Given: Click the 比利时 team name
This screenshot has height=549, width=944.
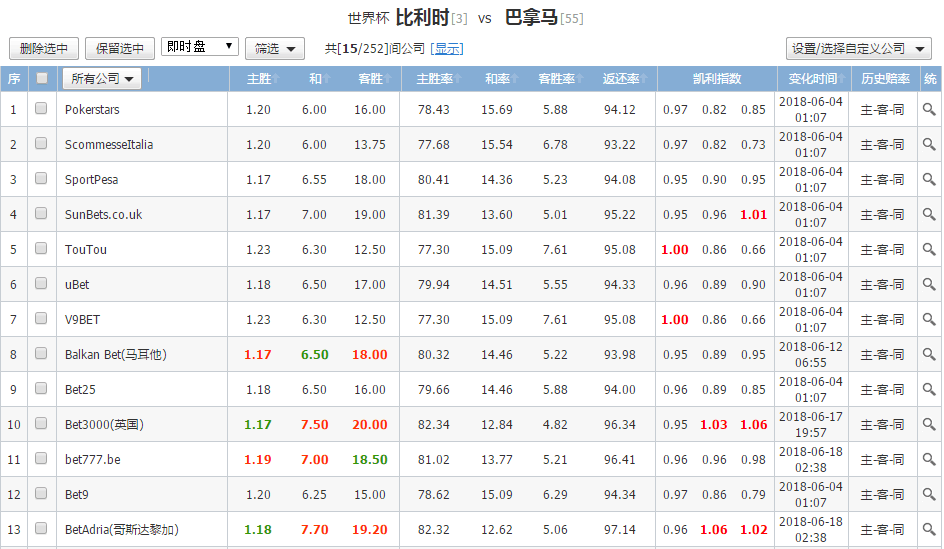Looking at the screenshot, I should click(x=422, y=17).
